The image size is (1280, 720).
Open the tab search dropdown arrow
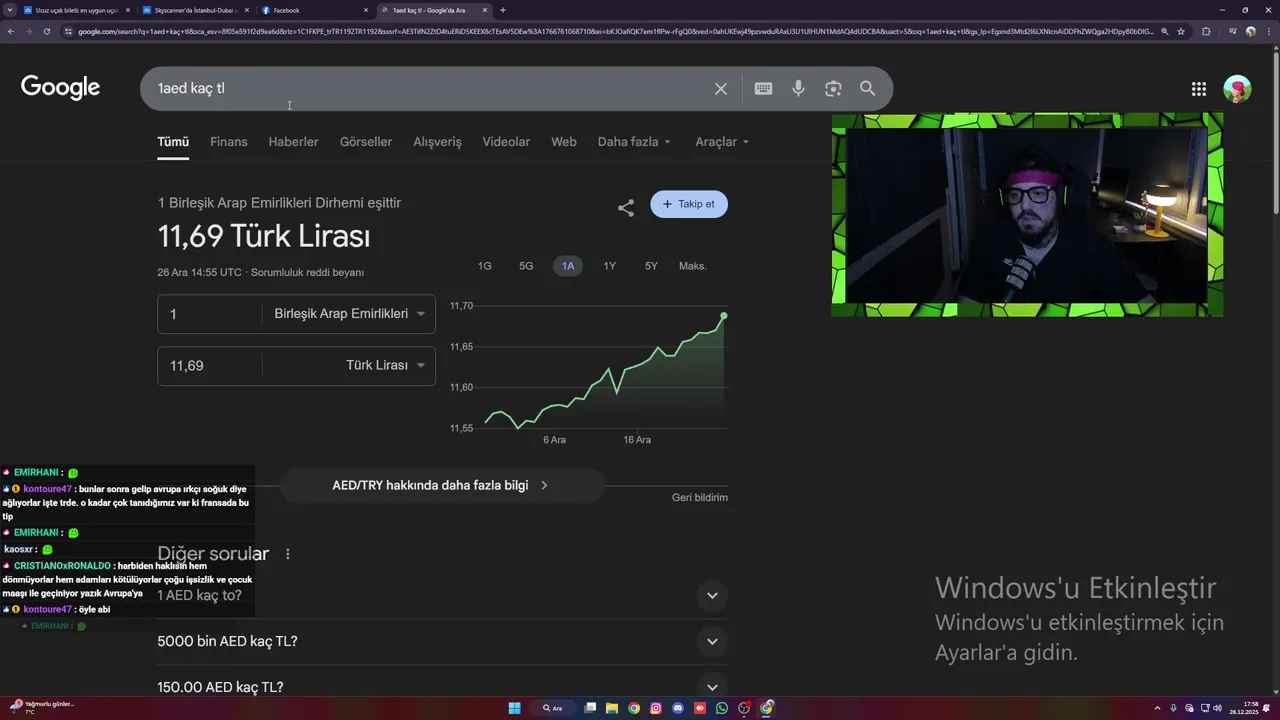coord(10,10)
